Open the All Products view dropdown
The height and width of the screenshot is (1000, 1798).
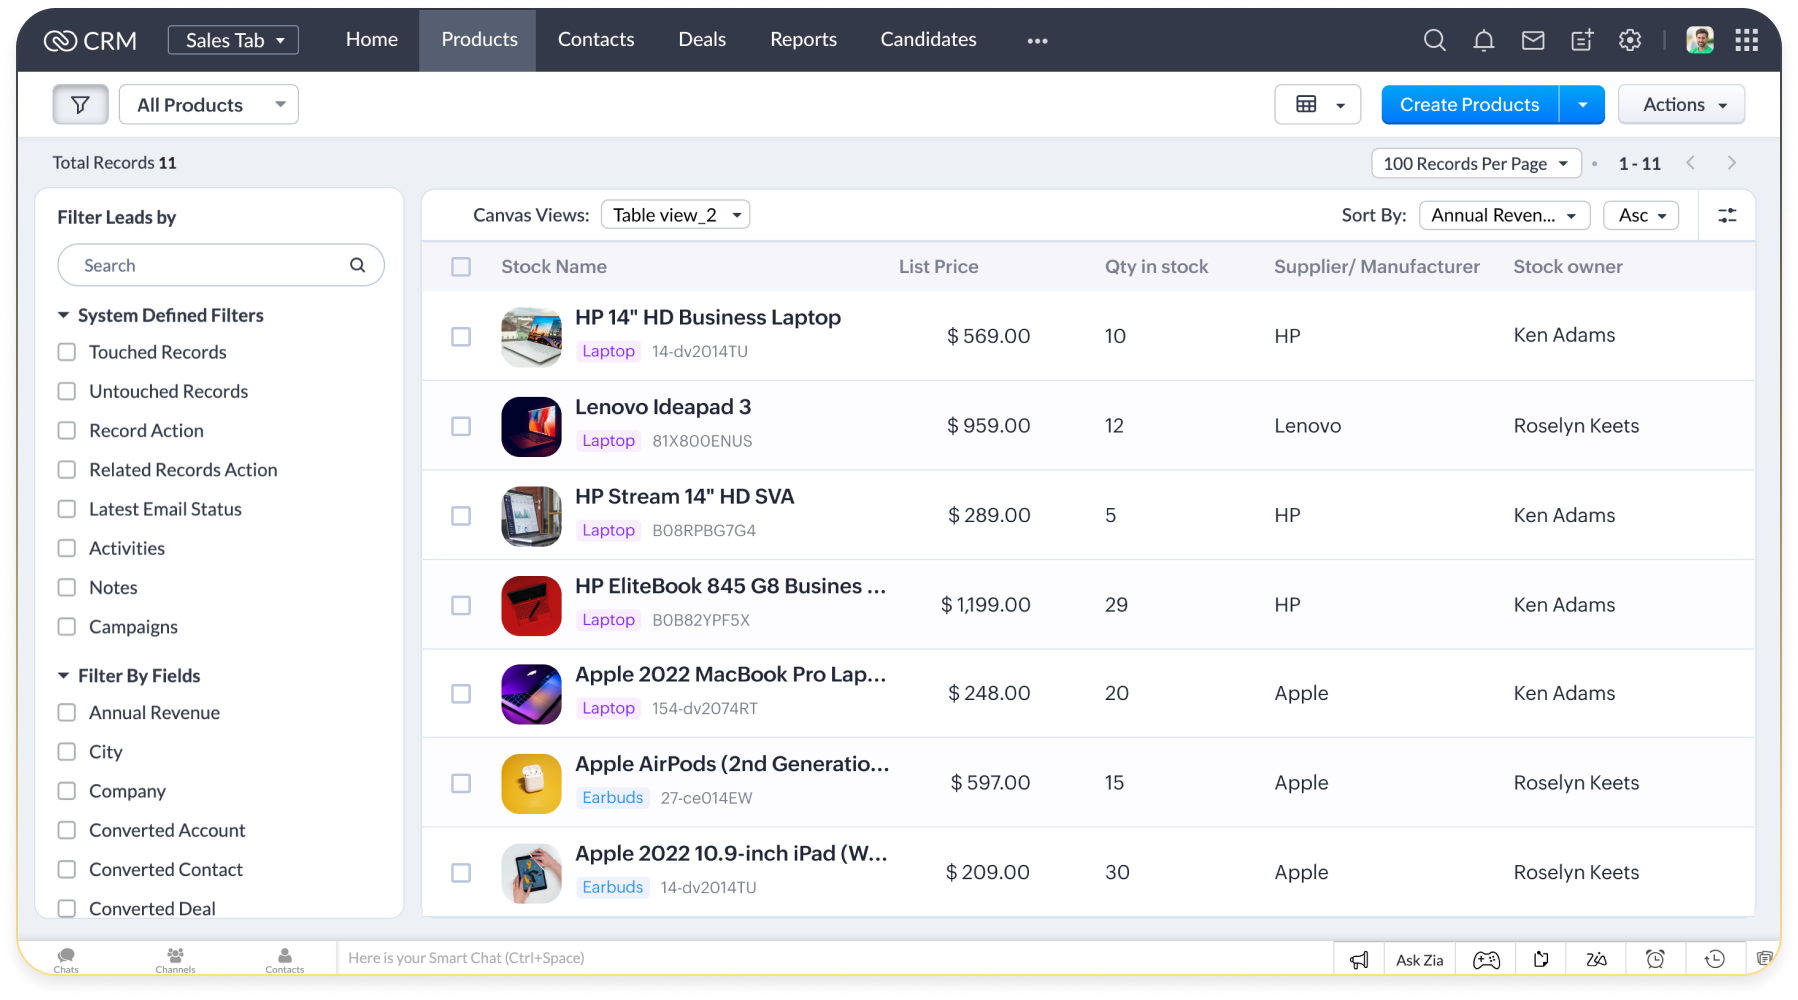[209, 105]
